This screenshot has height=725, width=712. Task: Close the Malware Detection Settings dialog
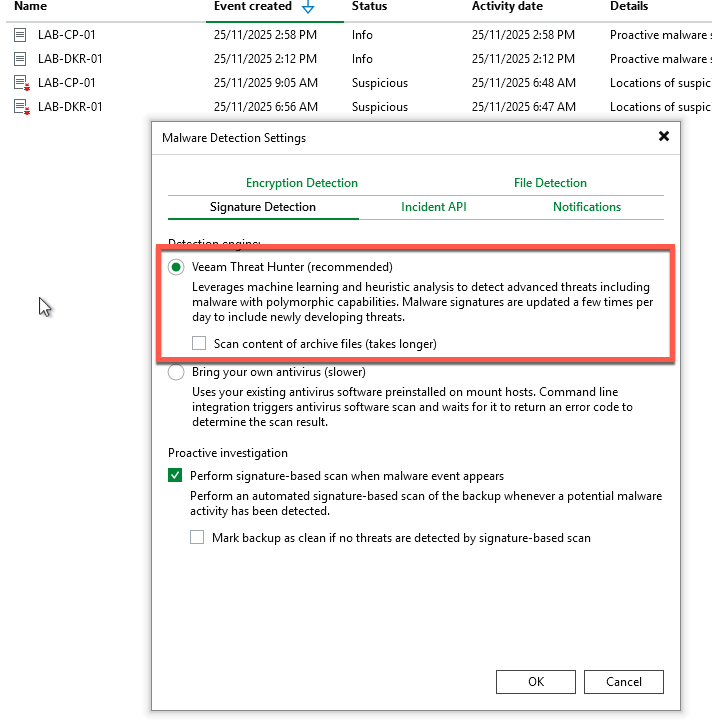click(663, 137)
